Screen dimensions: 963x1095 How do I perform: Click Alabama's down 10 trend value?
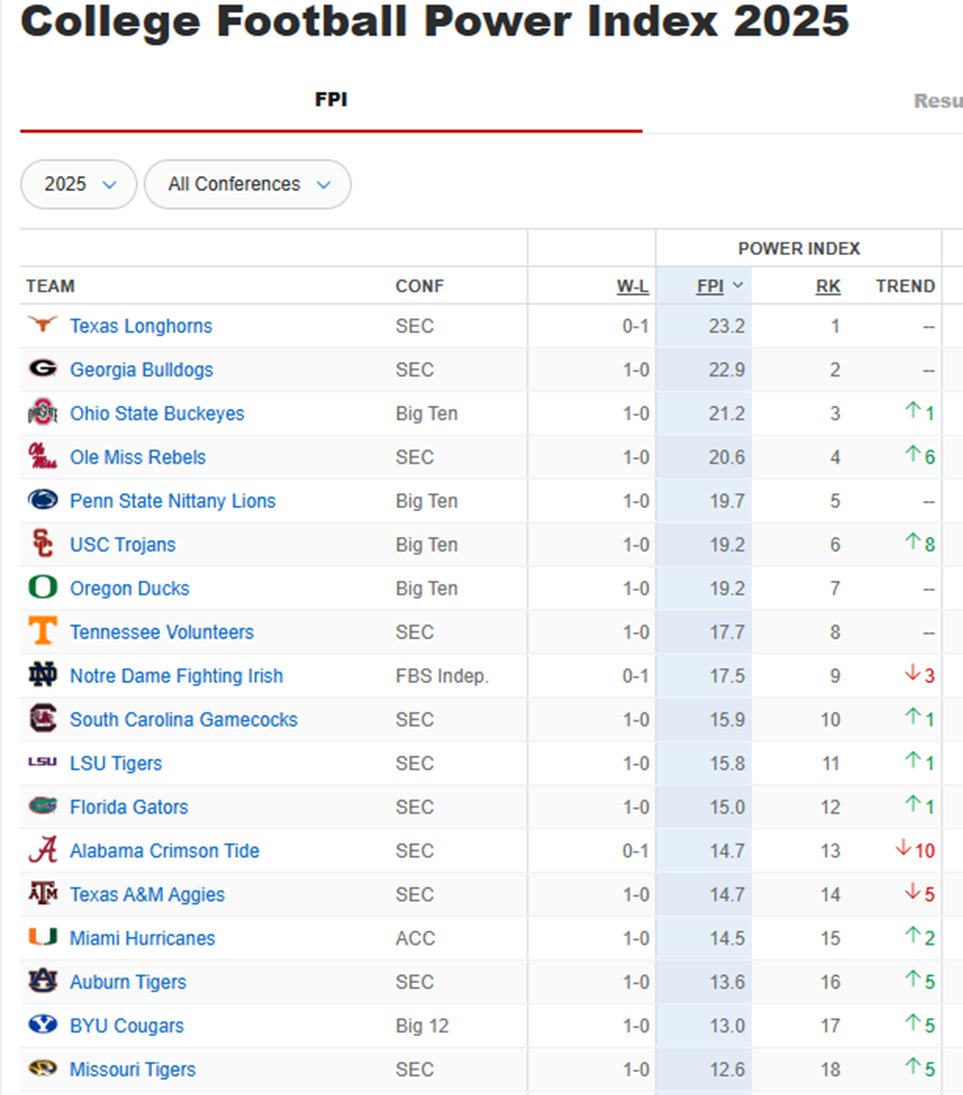[x=915, y=850]
